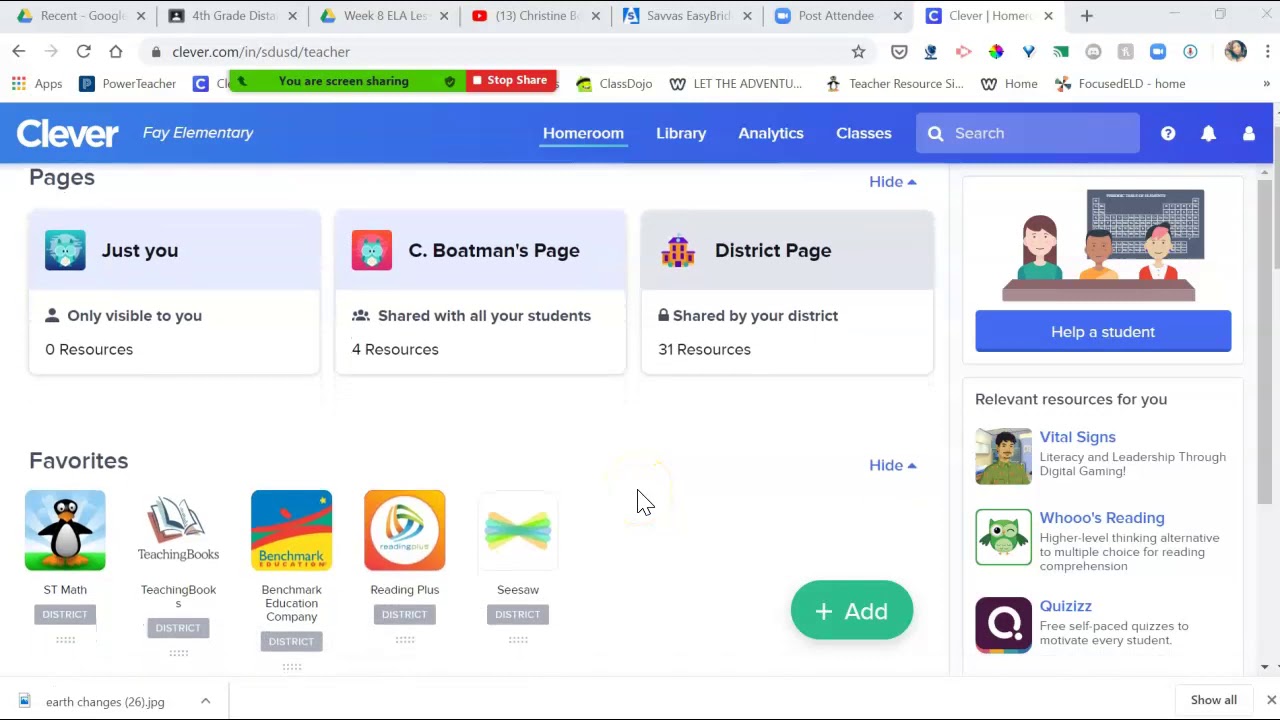Open the FocusedELD home bookmark
Image resolution: width=1280 pixels, height=720 pixels.
[x=1120, y=84]
